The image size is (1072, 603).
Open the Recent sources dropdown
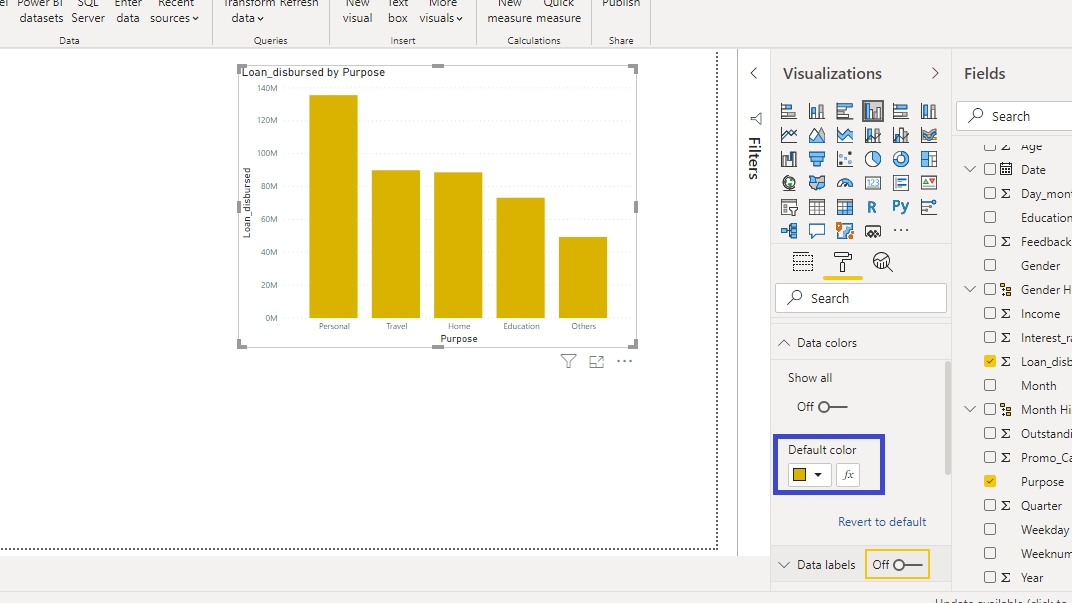coord(175,18)
